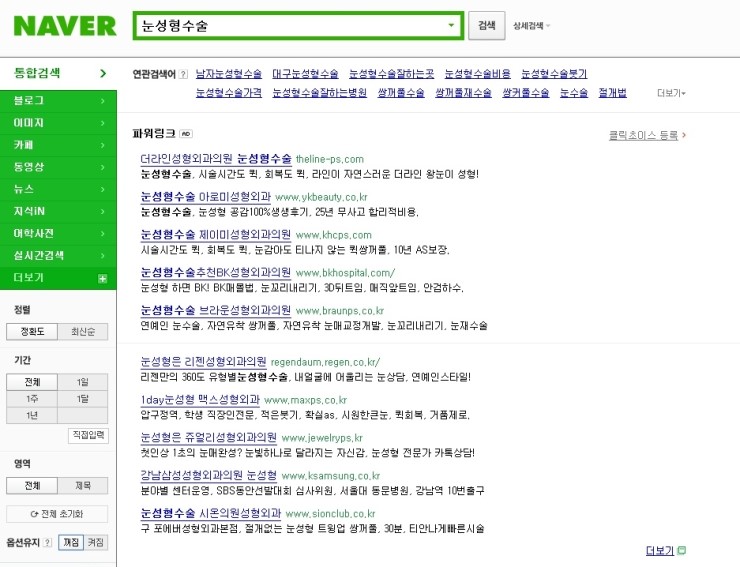This screenshot has width=740, height=567.
Task: Click the www.bkhospital.com/ URL
Action: (x=345, y=273)
